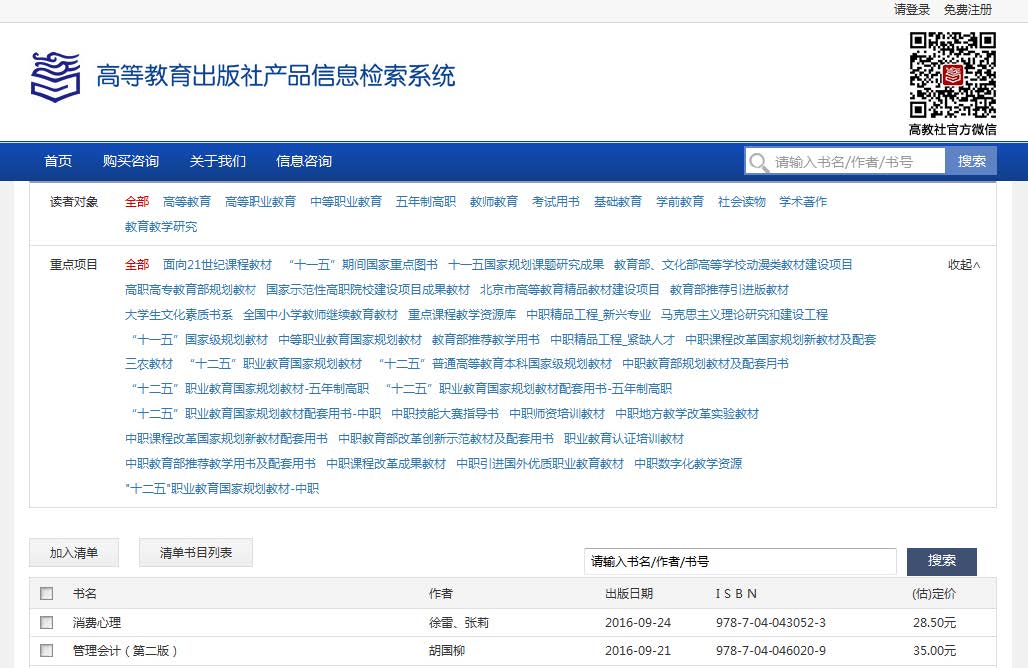Choose 中职地方教学改革实验教材 project

click(687, 414)
